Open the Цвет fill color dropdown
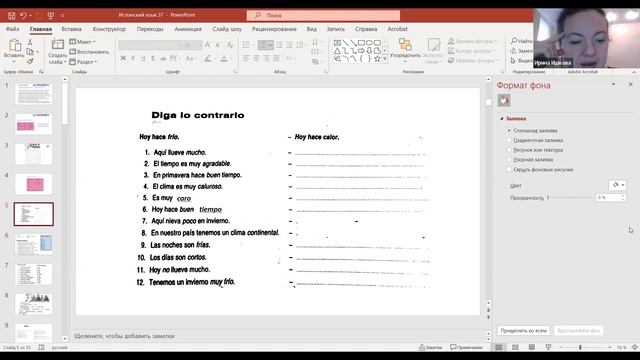The image size is (640, 360). [618, 185]
